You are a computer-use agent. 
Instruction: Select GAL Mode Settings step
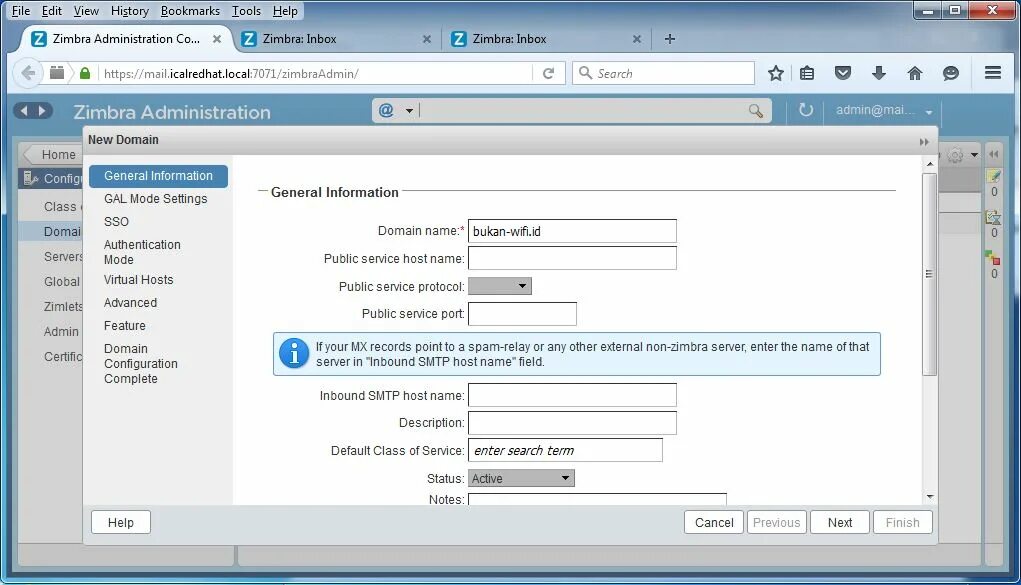pos(156,199)
